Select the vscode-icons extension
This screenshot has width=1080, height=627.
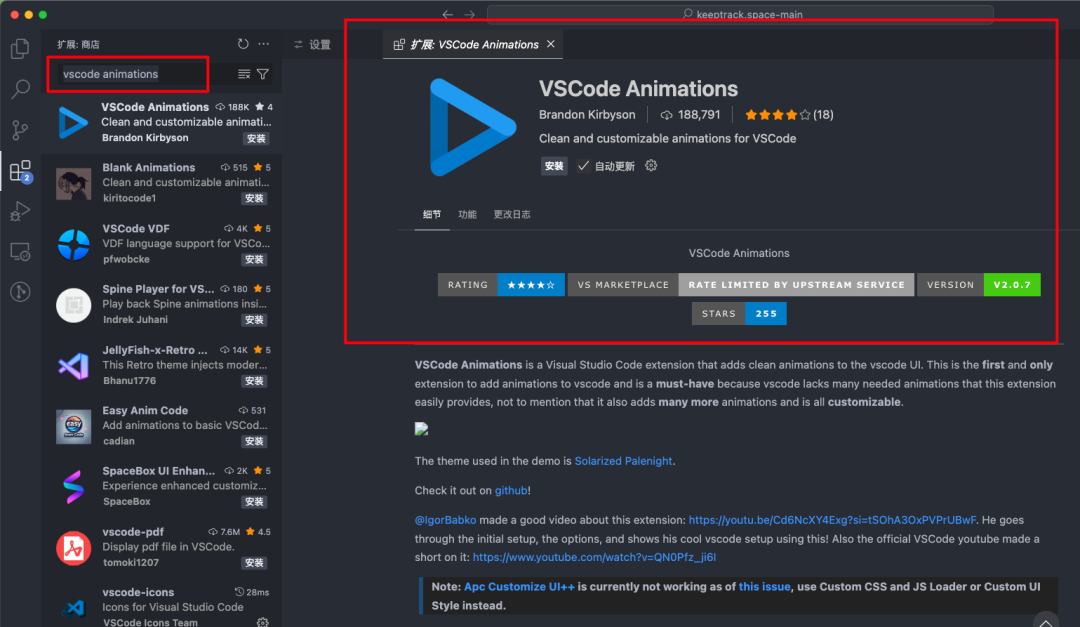[x=162, y=605]
